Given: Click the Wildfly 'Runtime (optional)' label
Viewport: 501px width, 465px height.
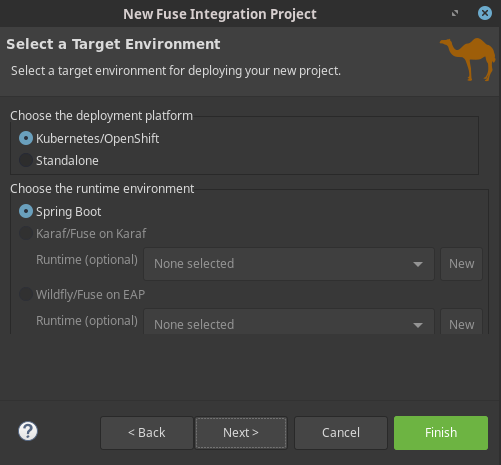Looking at the screenshot, I should (87, 321).
